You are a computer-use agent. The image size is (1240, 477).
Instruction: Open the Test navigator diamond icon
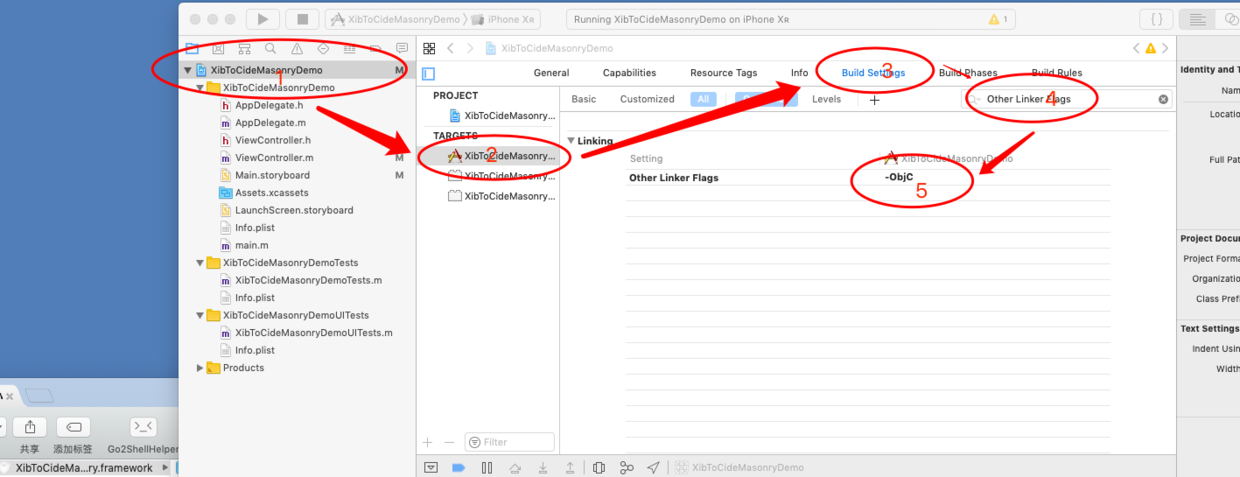click(323, 48)
